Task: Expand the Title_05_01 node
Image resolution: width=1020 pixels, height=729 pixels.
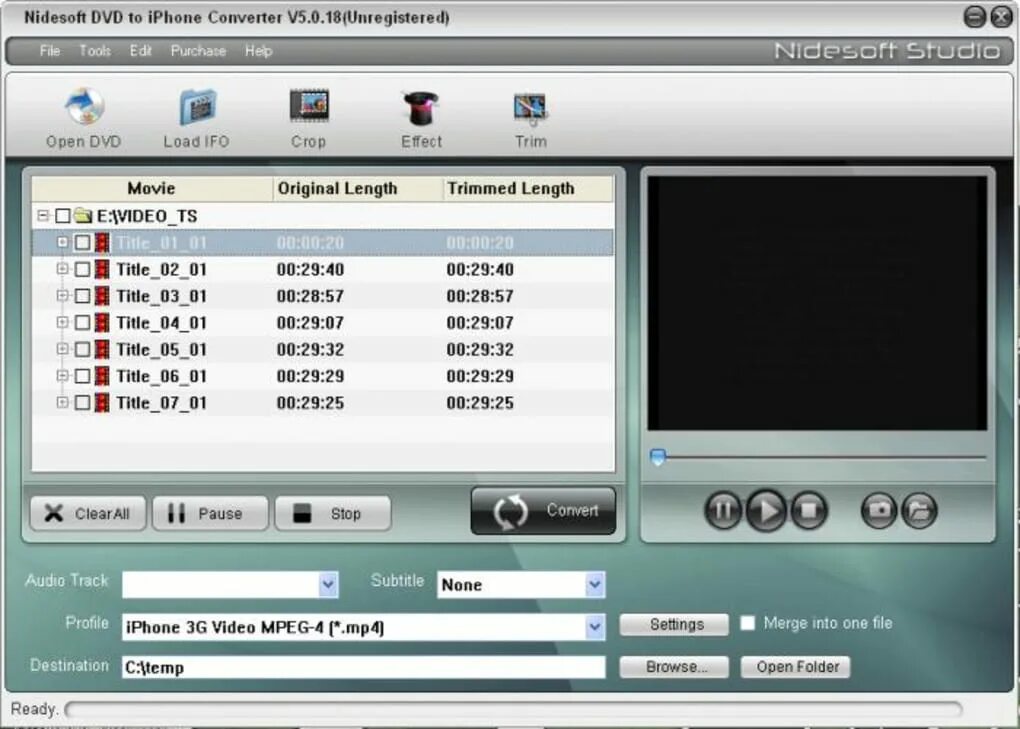Action: tap(62, 349)
